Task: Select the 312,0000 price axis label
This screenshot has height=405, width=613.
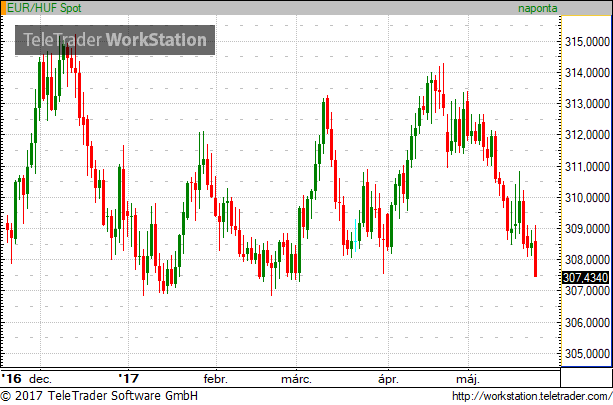Action: pyautogui.click(x=587, y=135)
